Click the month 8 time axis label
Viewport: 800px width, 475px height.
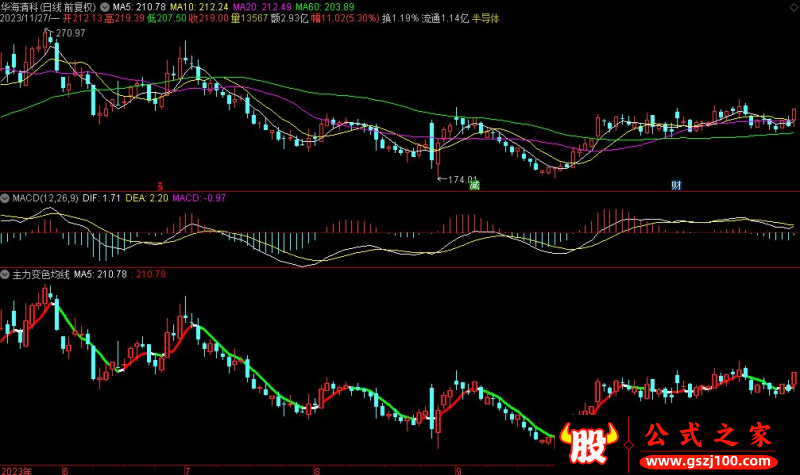click(317, 469)
